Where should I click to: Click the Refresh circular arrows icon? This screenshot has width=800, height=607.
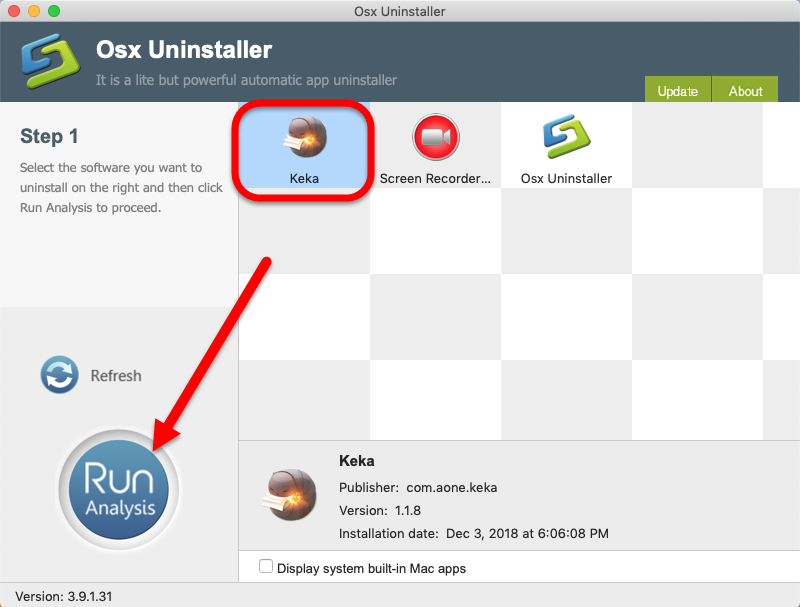click(60, 375)
